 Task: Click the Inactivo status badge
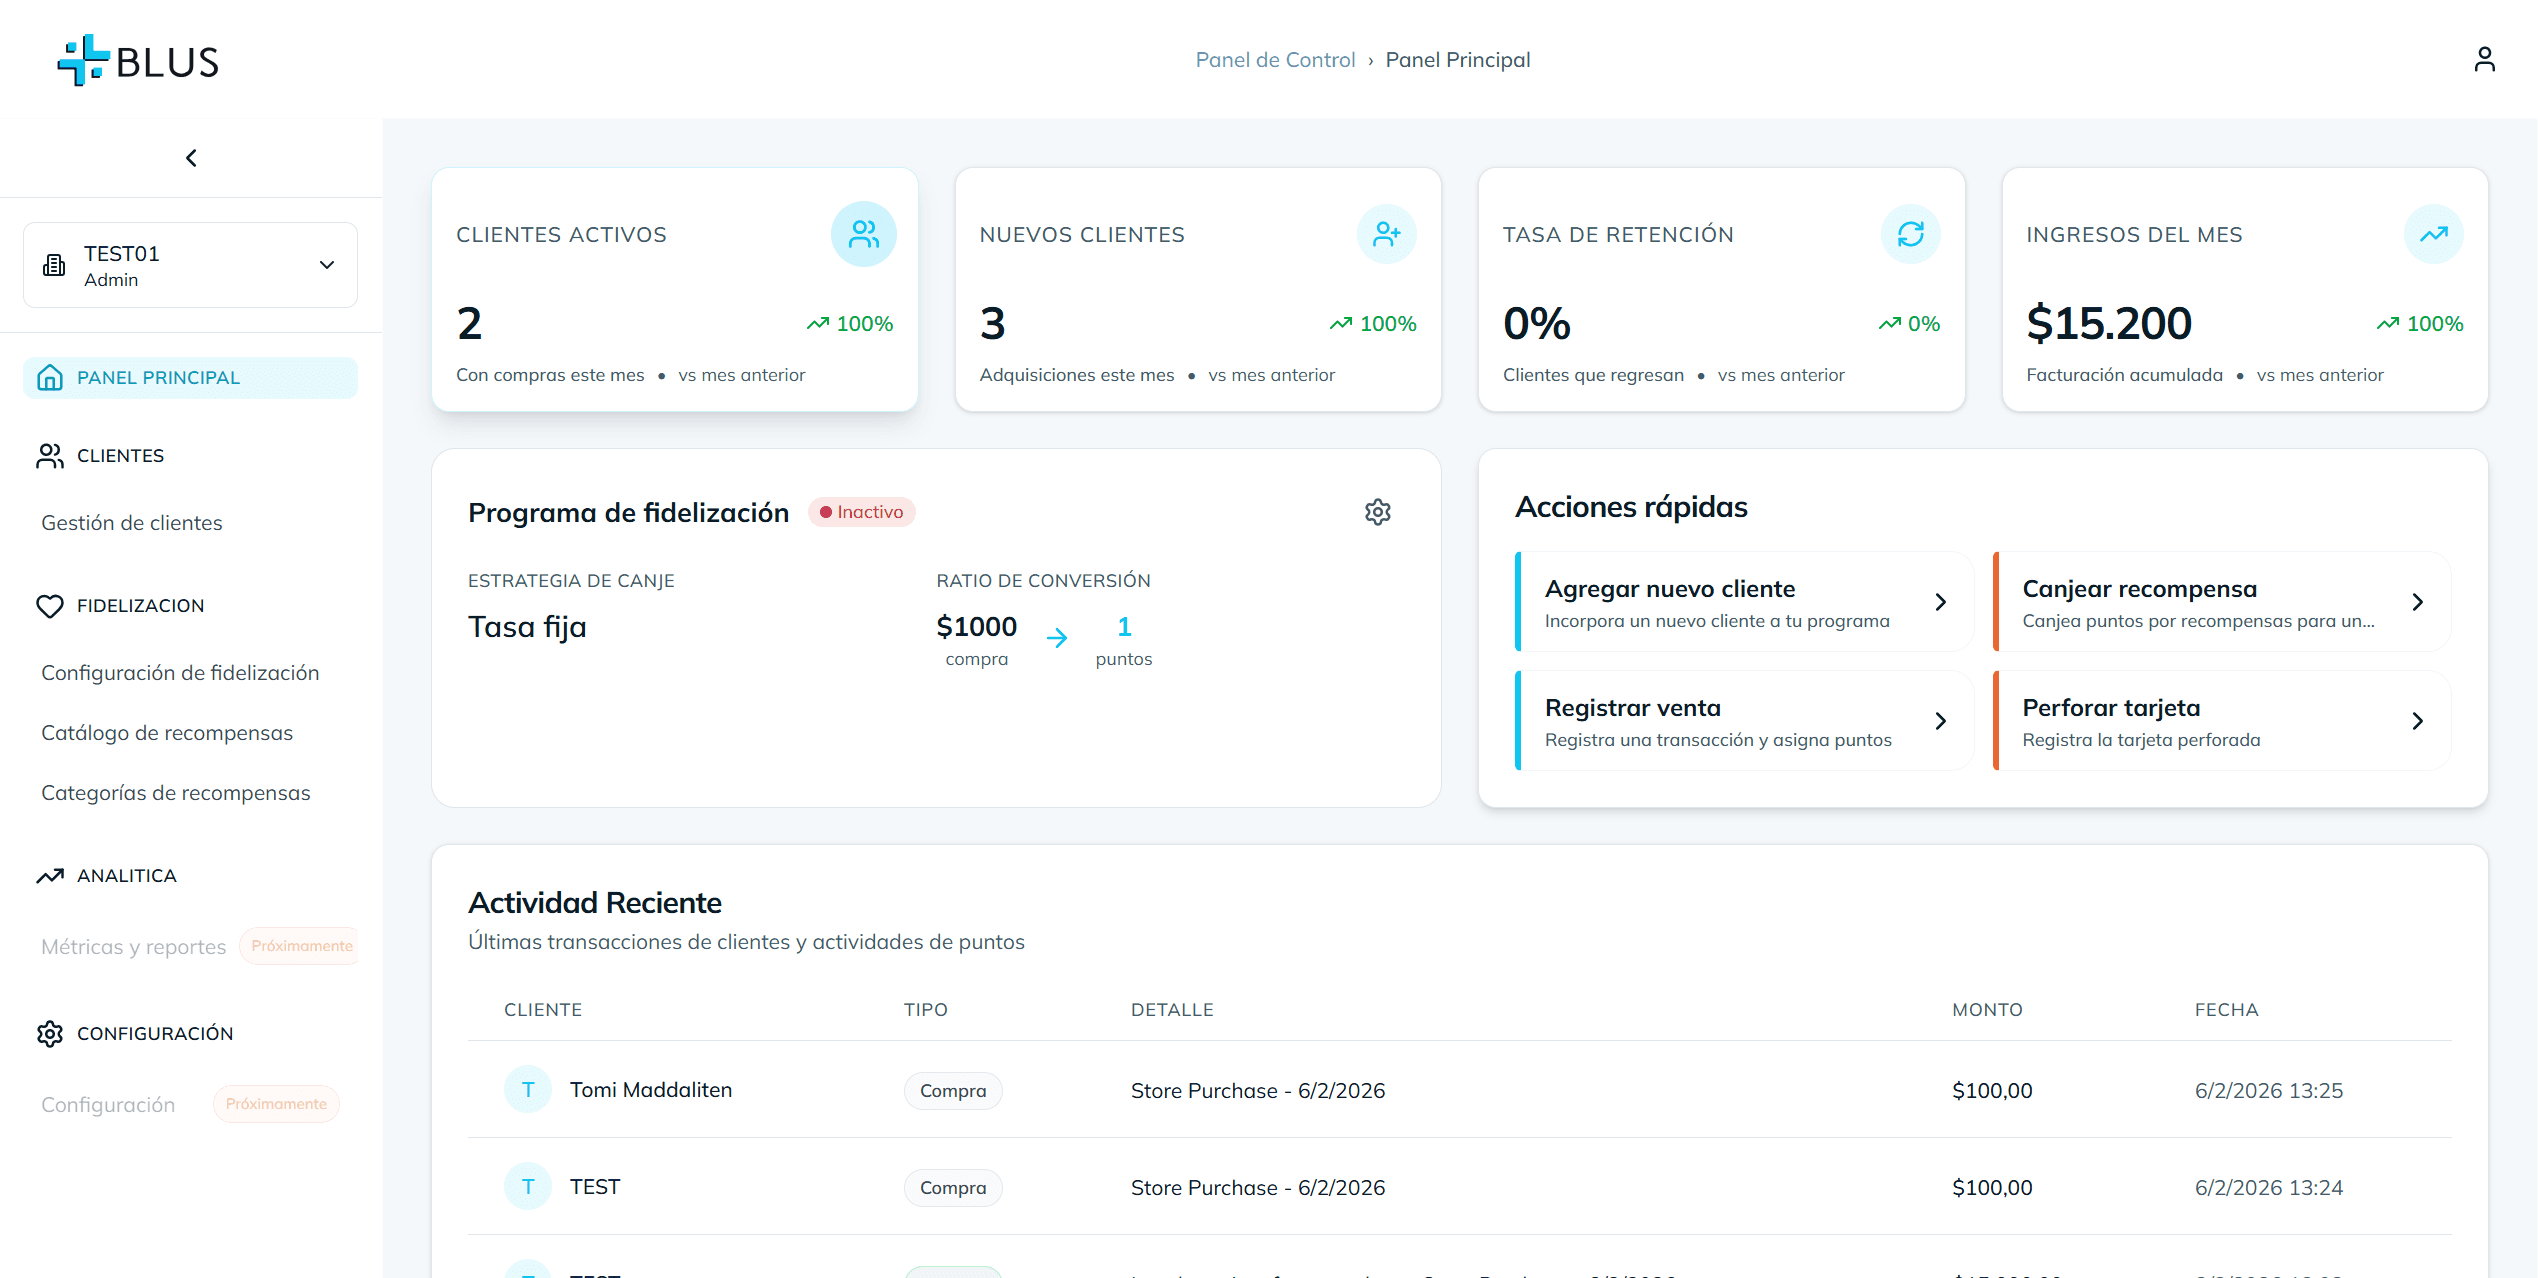[x=861, y=512]
